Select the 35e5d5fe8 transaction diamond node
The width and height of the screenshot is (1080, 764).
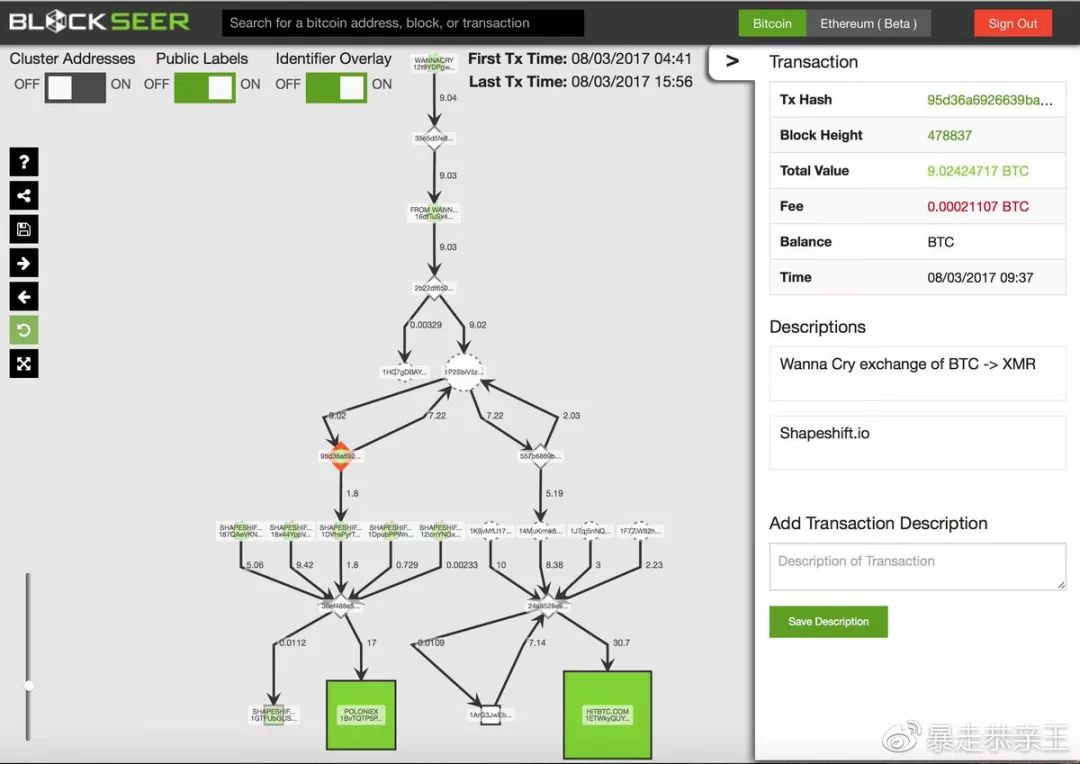tap(434, 138)
